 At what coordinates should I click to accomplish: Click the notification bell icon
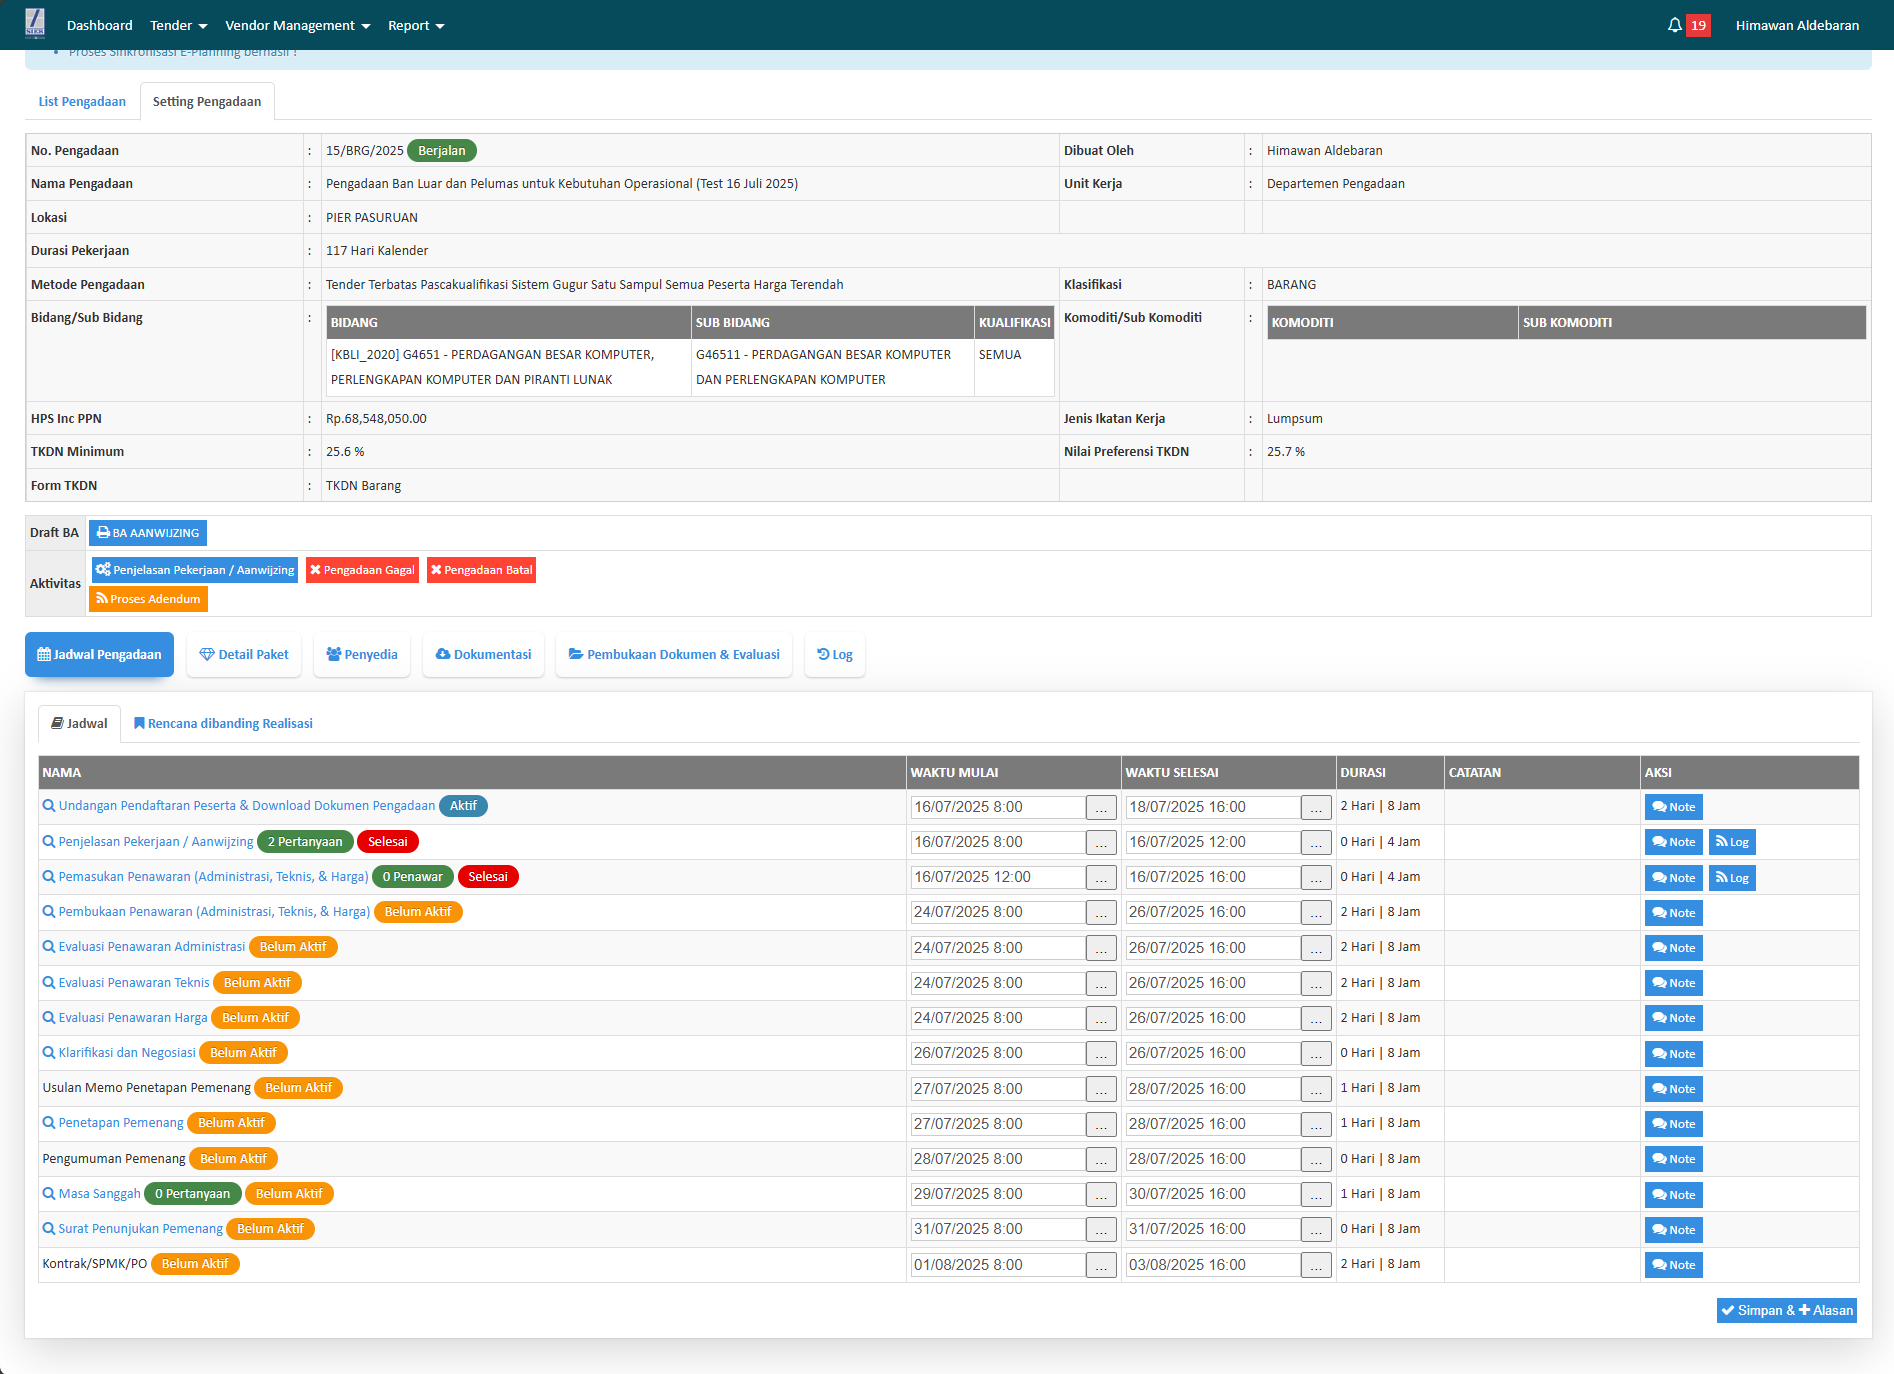click(x=1674, y=25)
